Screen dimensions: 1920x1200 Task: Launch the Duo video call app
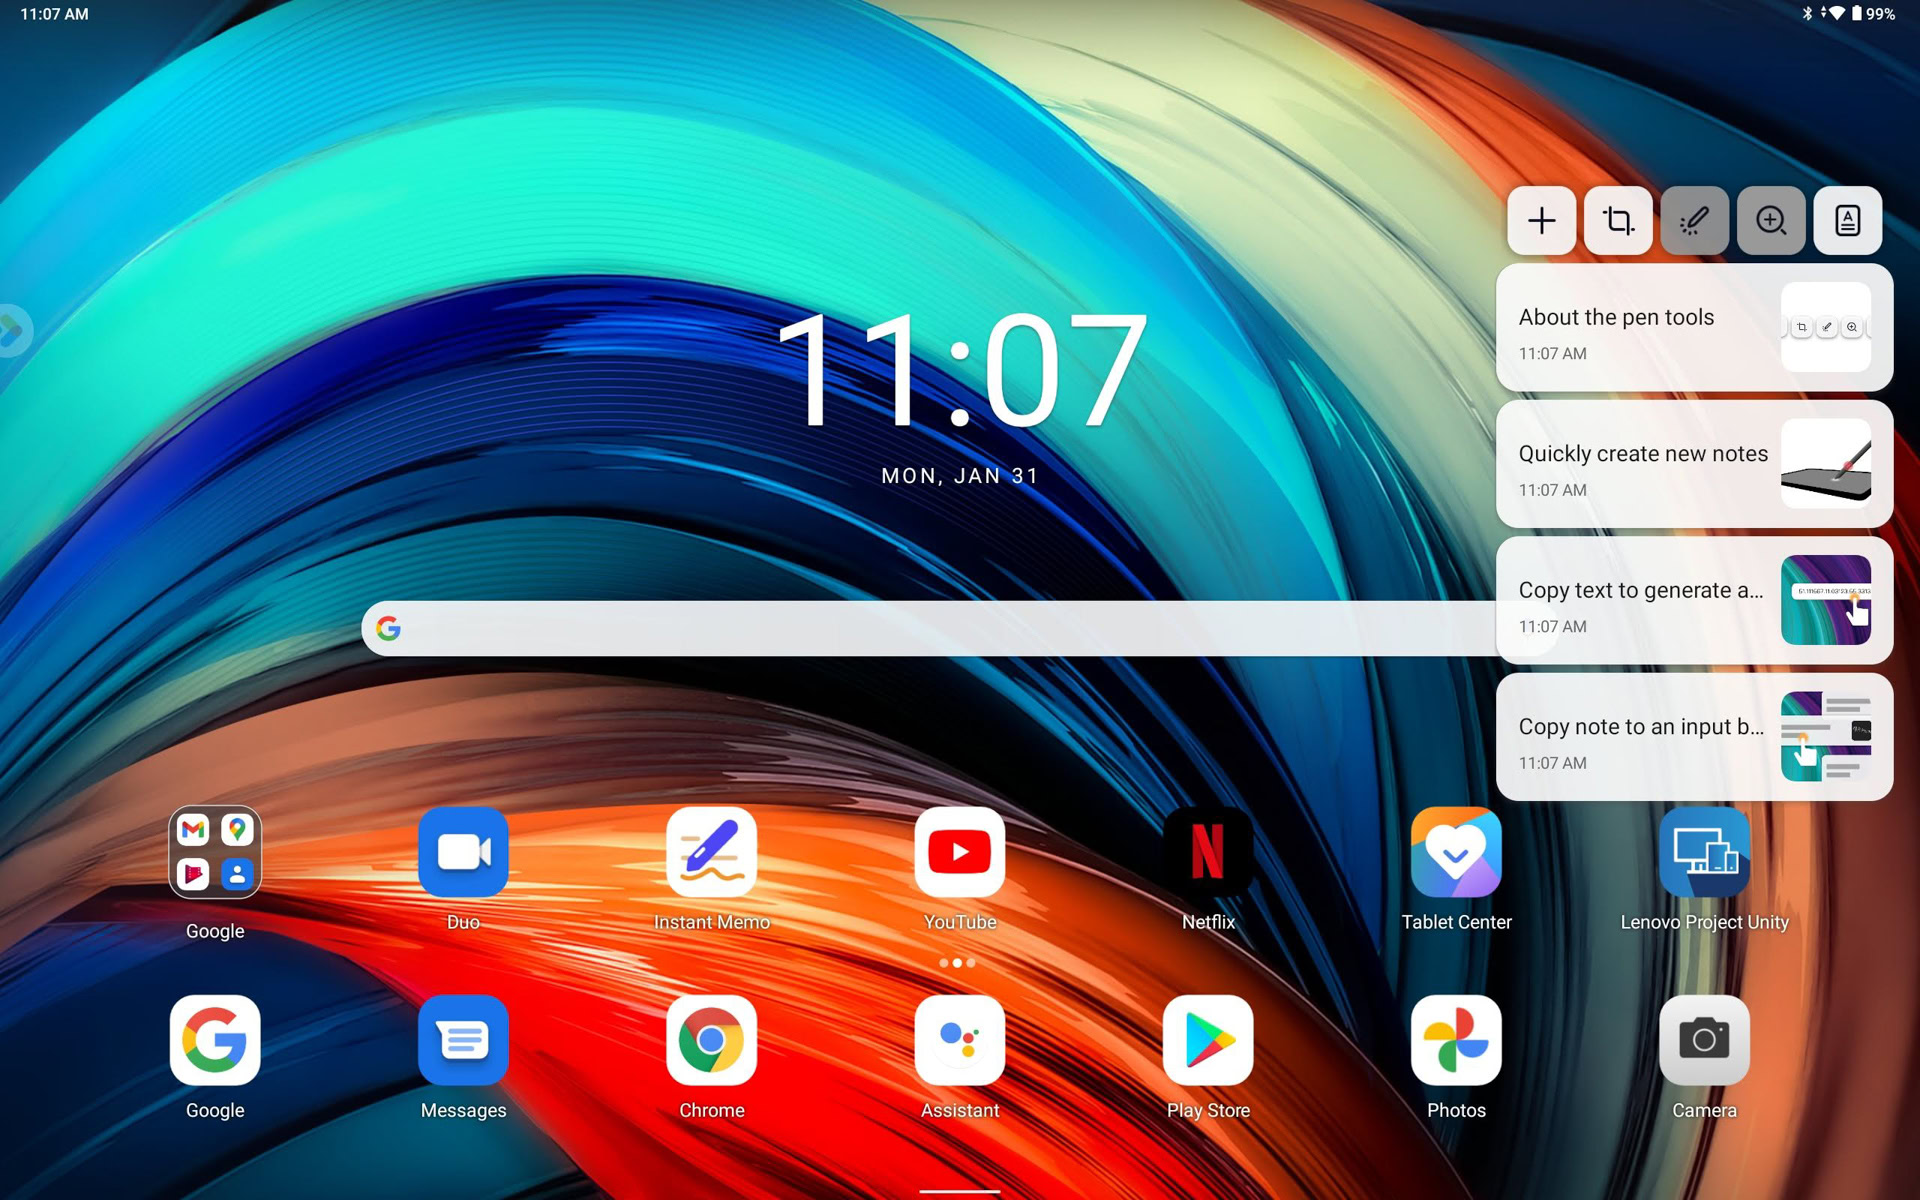[x=463, y=853]
